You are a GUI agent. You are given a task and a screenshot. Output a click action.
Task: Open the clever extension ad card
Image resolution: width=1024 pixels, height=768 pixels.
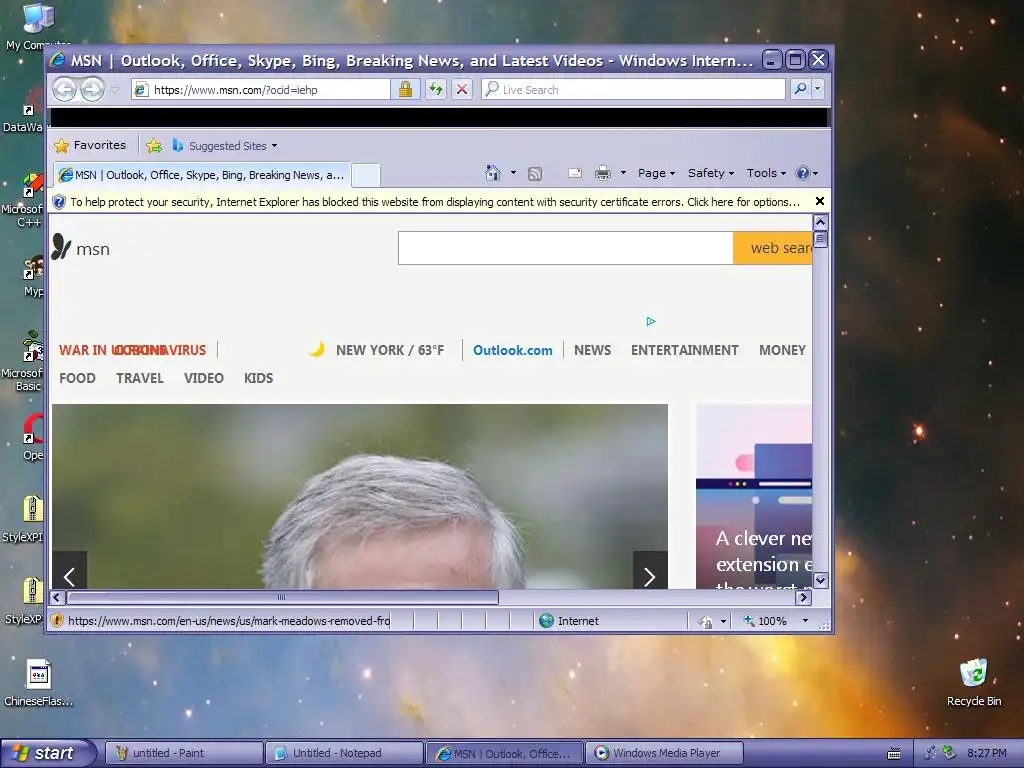(754, 496)
